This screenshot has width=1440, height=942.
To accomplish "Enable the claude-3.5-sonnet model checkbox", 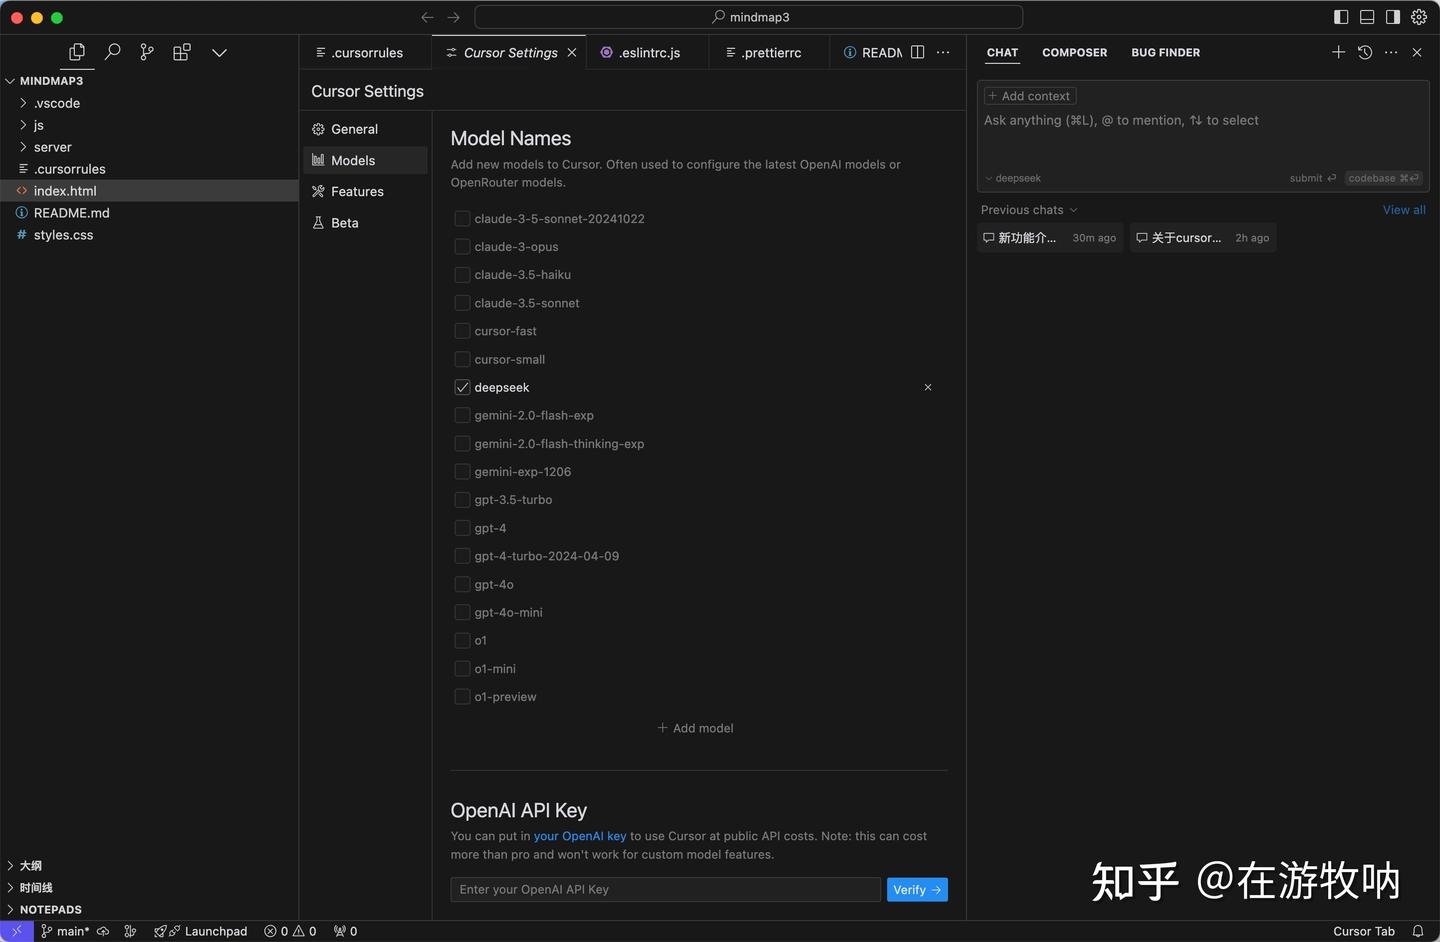I will pyautogui.click(x=462, y=302).
